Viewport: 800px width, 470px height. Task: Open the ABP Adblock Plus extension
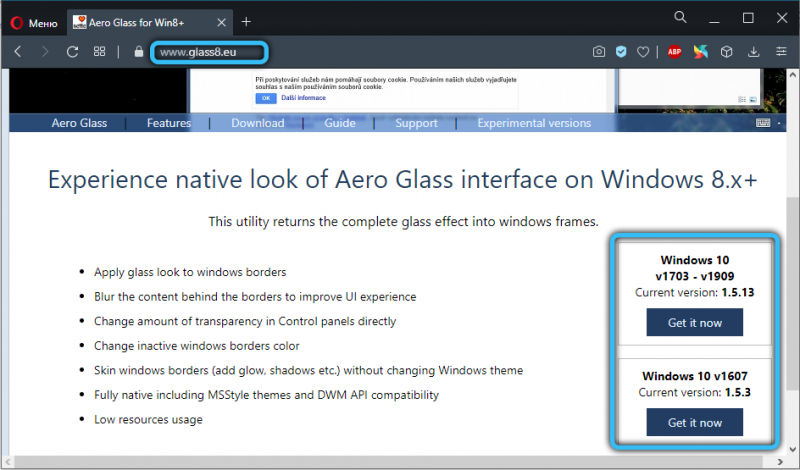click(x=674, y=52)
